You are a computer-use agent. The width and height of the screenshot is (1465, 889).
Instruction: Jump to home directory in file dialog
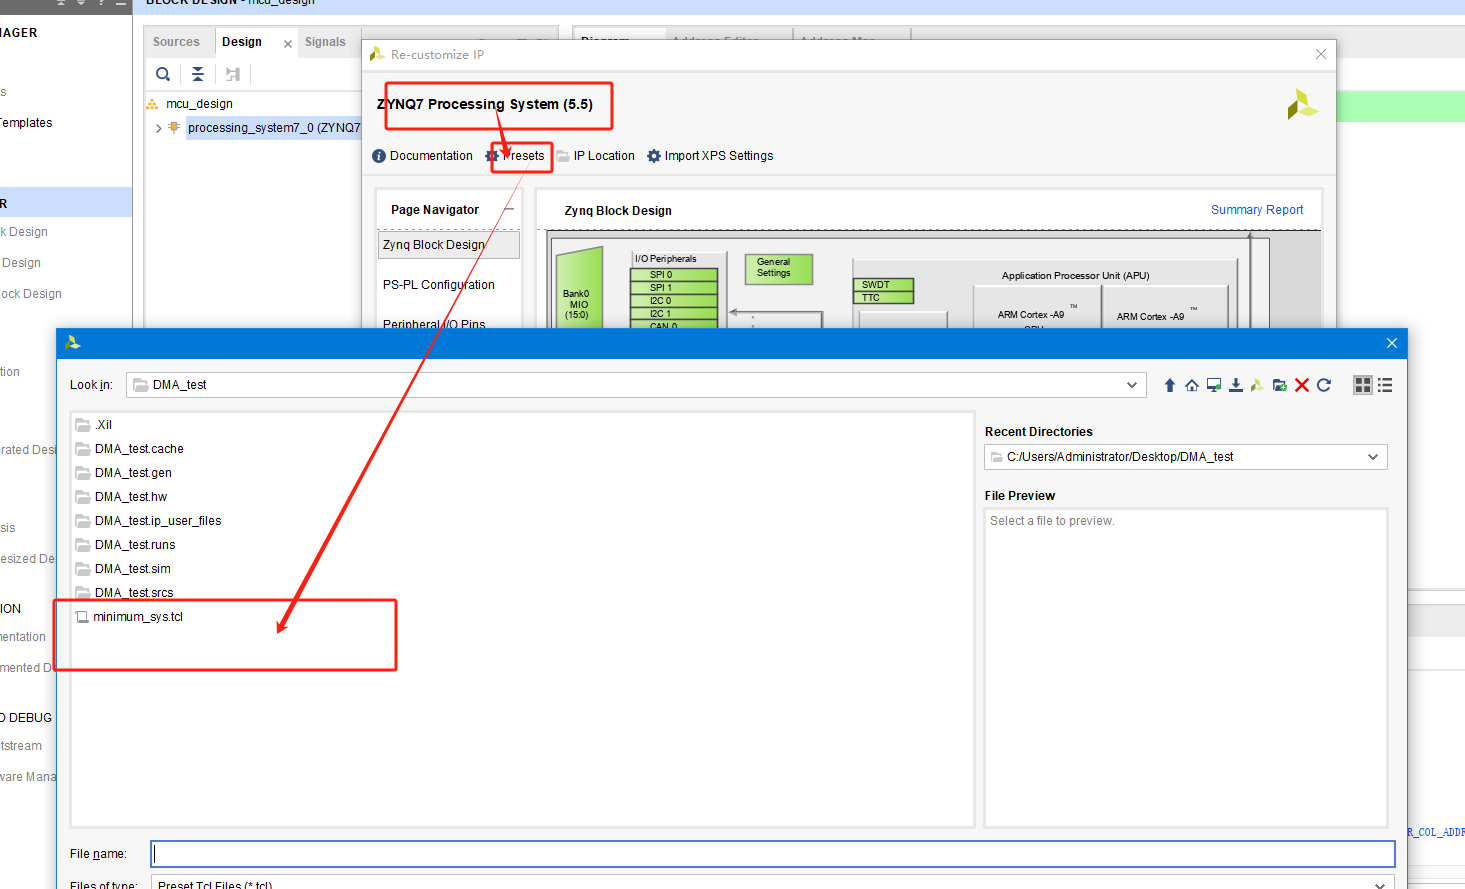[1192, 385]
